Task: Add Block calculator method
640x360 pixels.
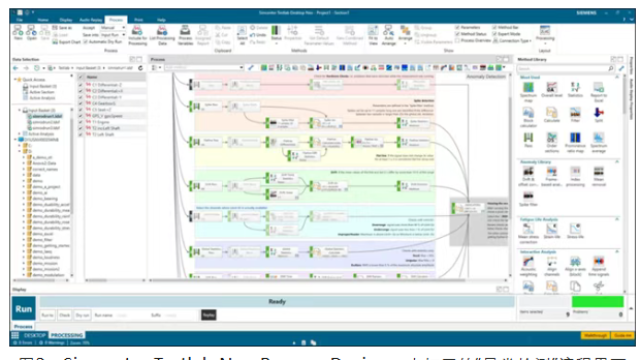Action: click(x=529, y=117)
